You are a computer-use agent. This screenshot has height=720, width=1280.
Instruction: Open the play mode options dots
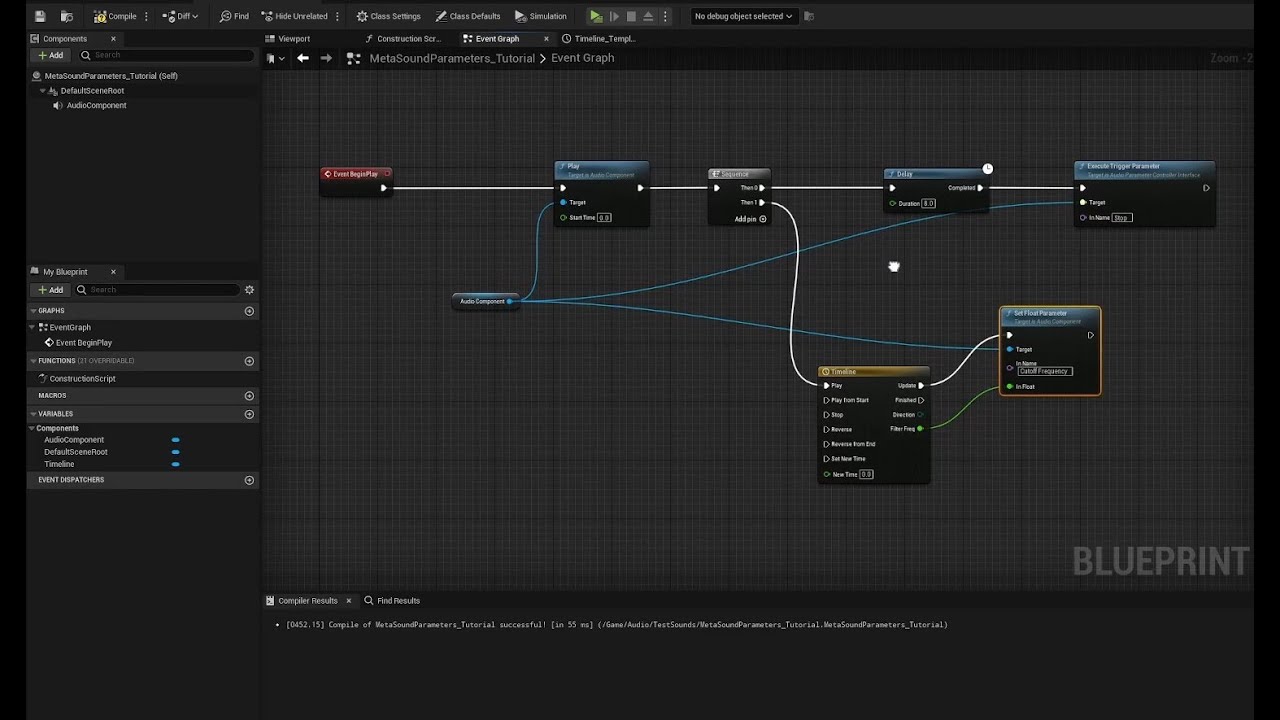point(665,16)
